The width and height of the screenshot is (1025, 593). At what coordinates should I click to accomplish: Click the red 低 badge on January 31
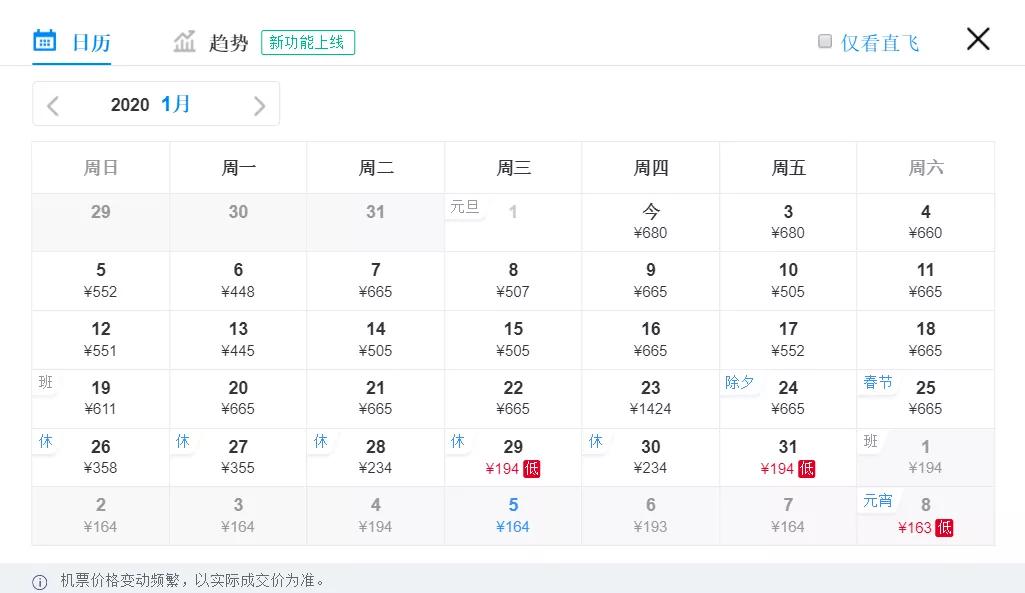pyautogui.click(x=807, y=469)
